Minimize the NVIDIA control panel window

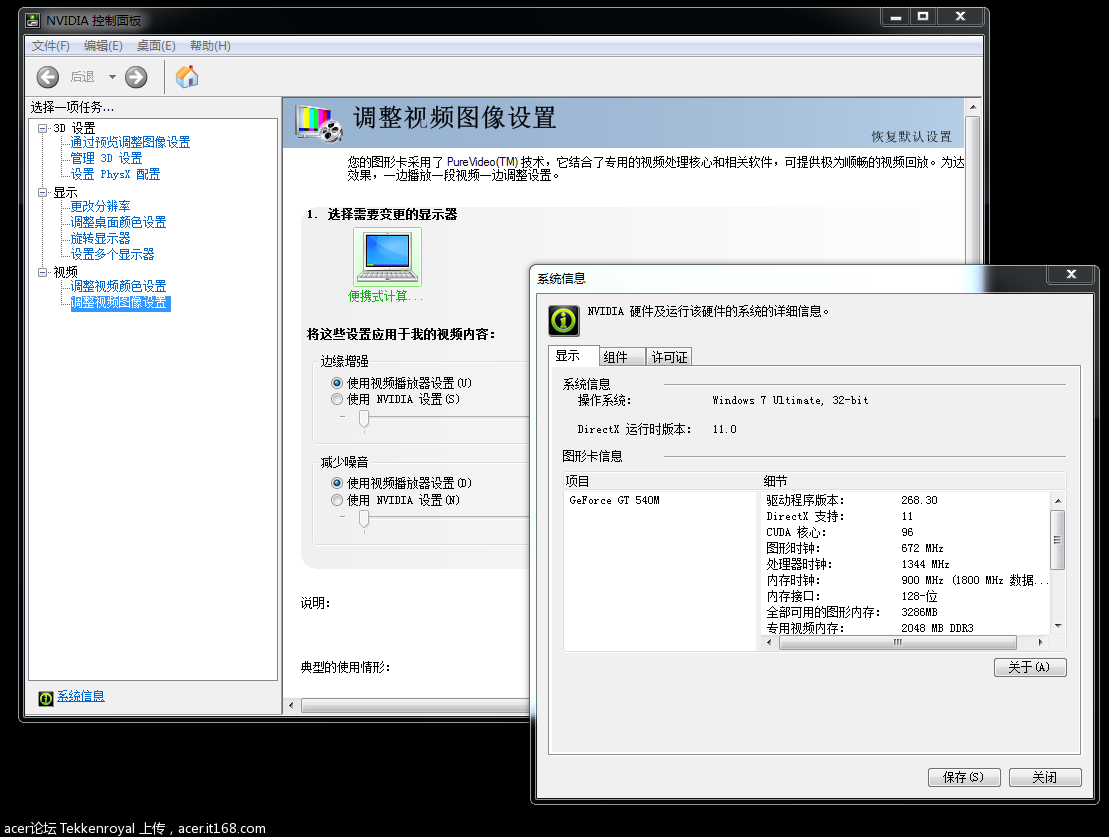896,16
